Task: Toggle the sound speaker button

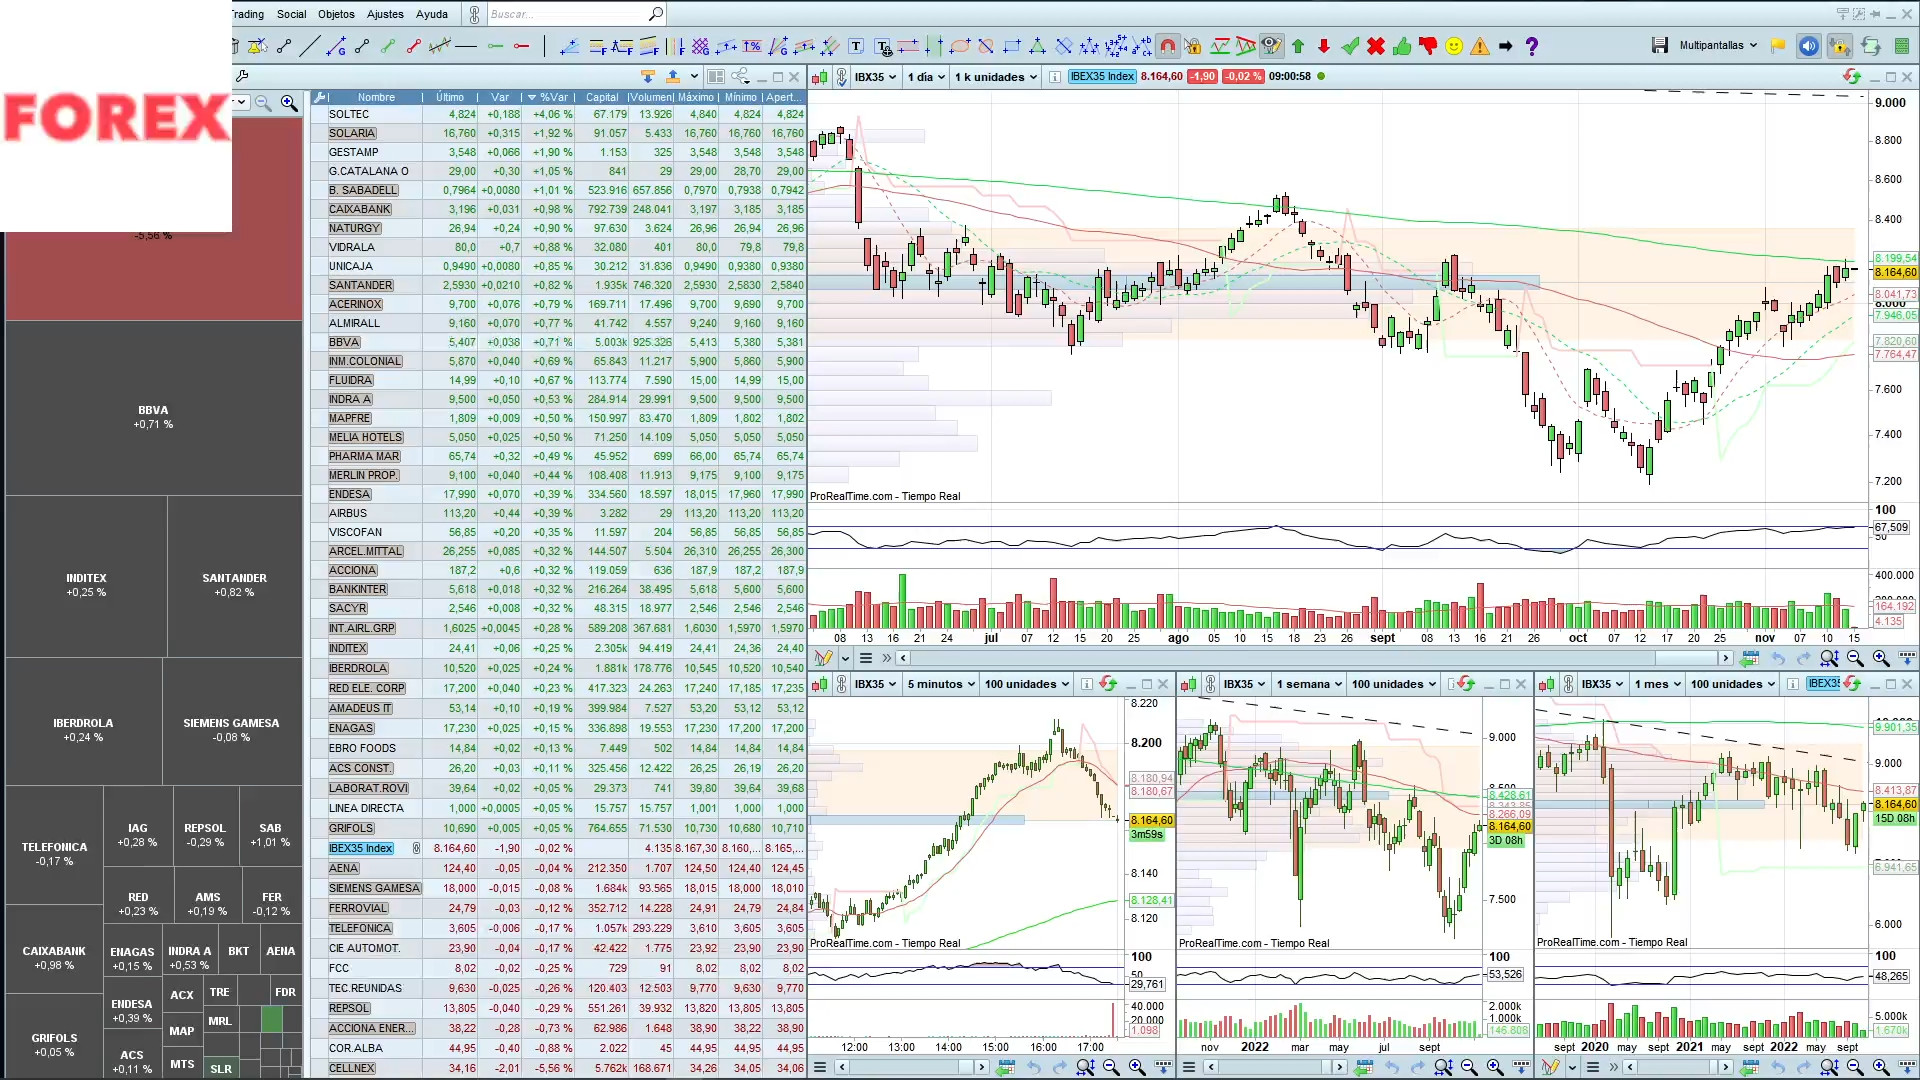Action: 1808,46
